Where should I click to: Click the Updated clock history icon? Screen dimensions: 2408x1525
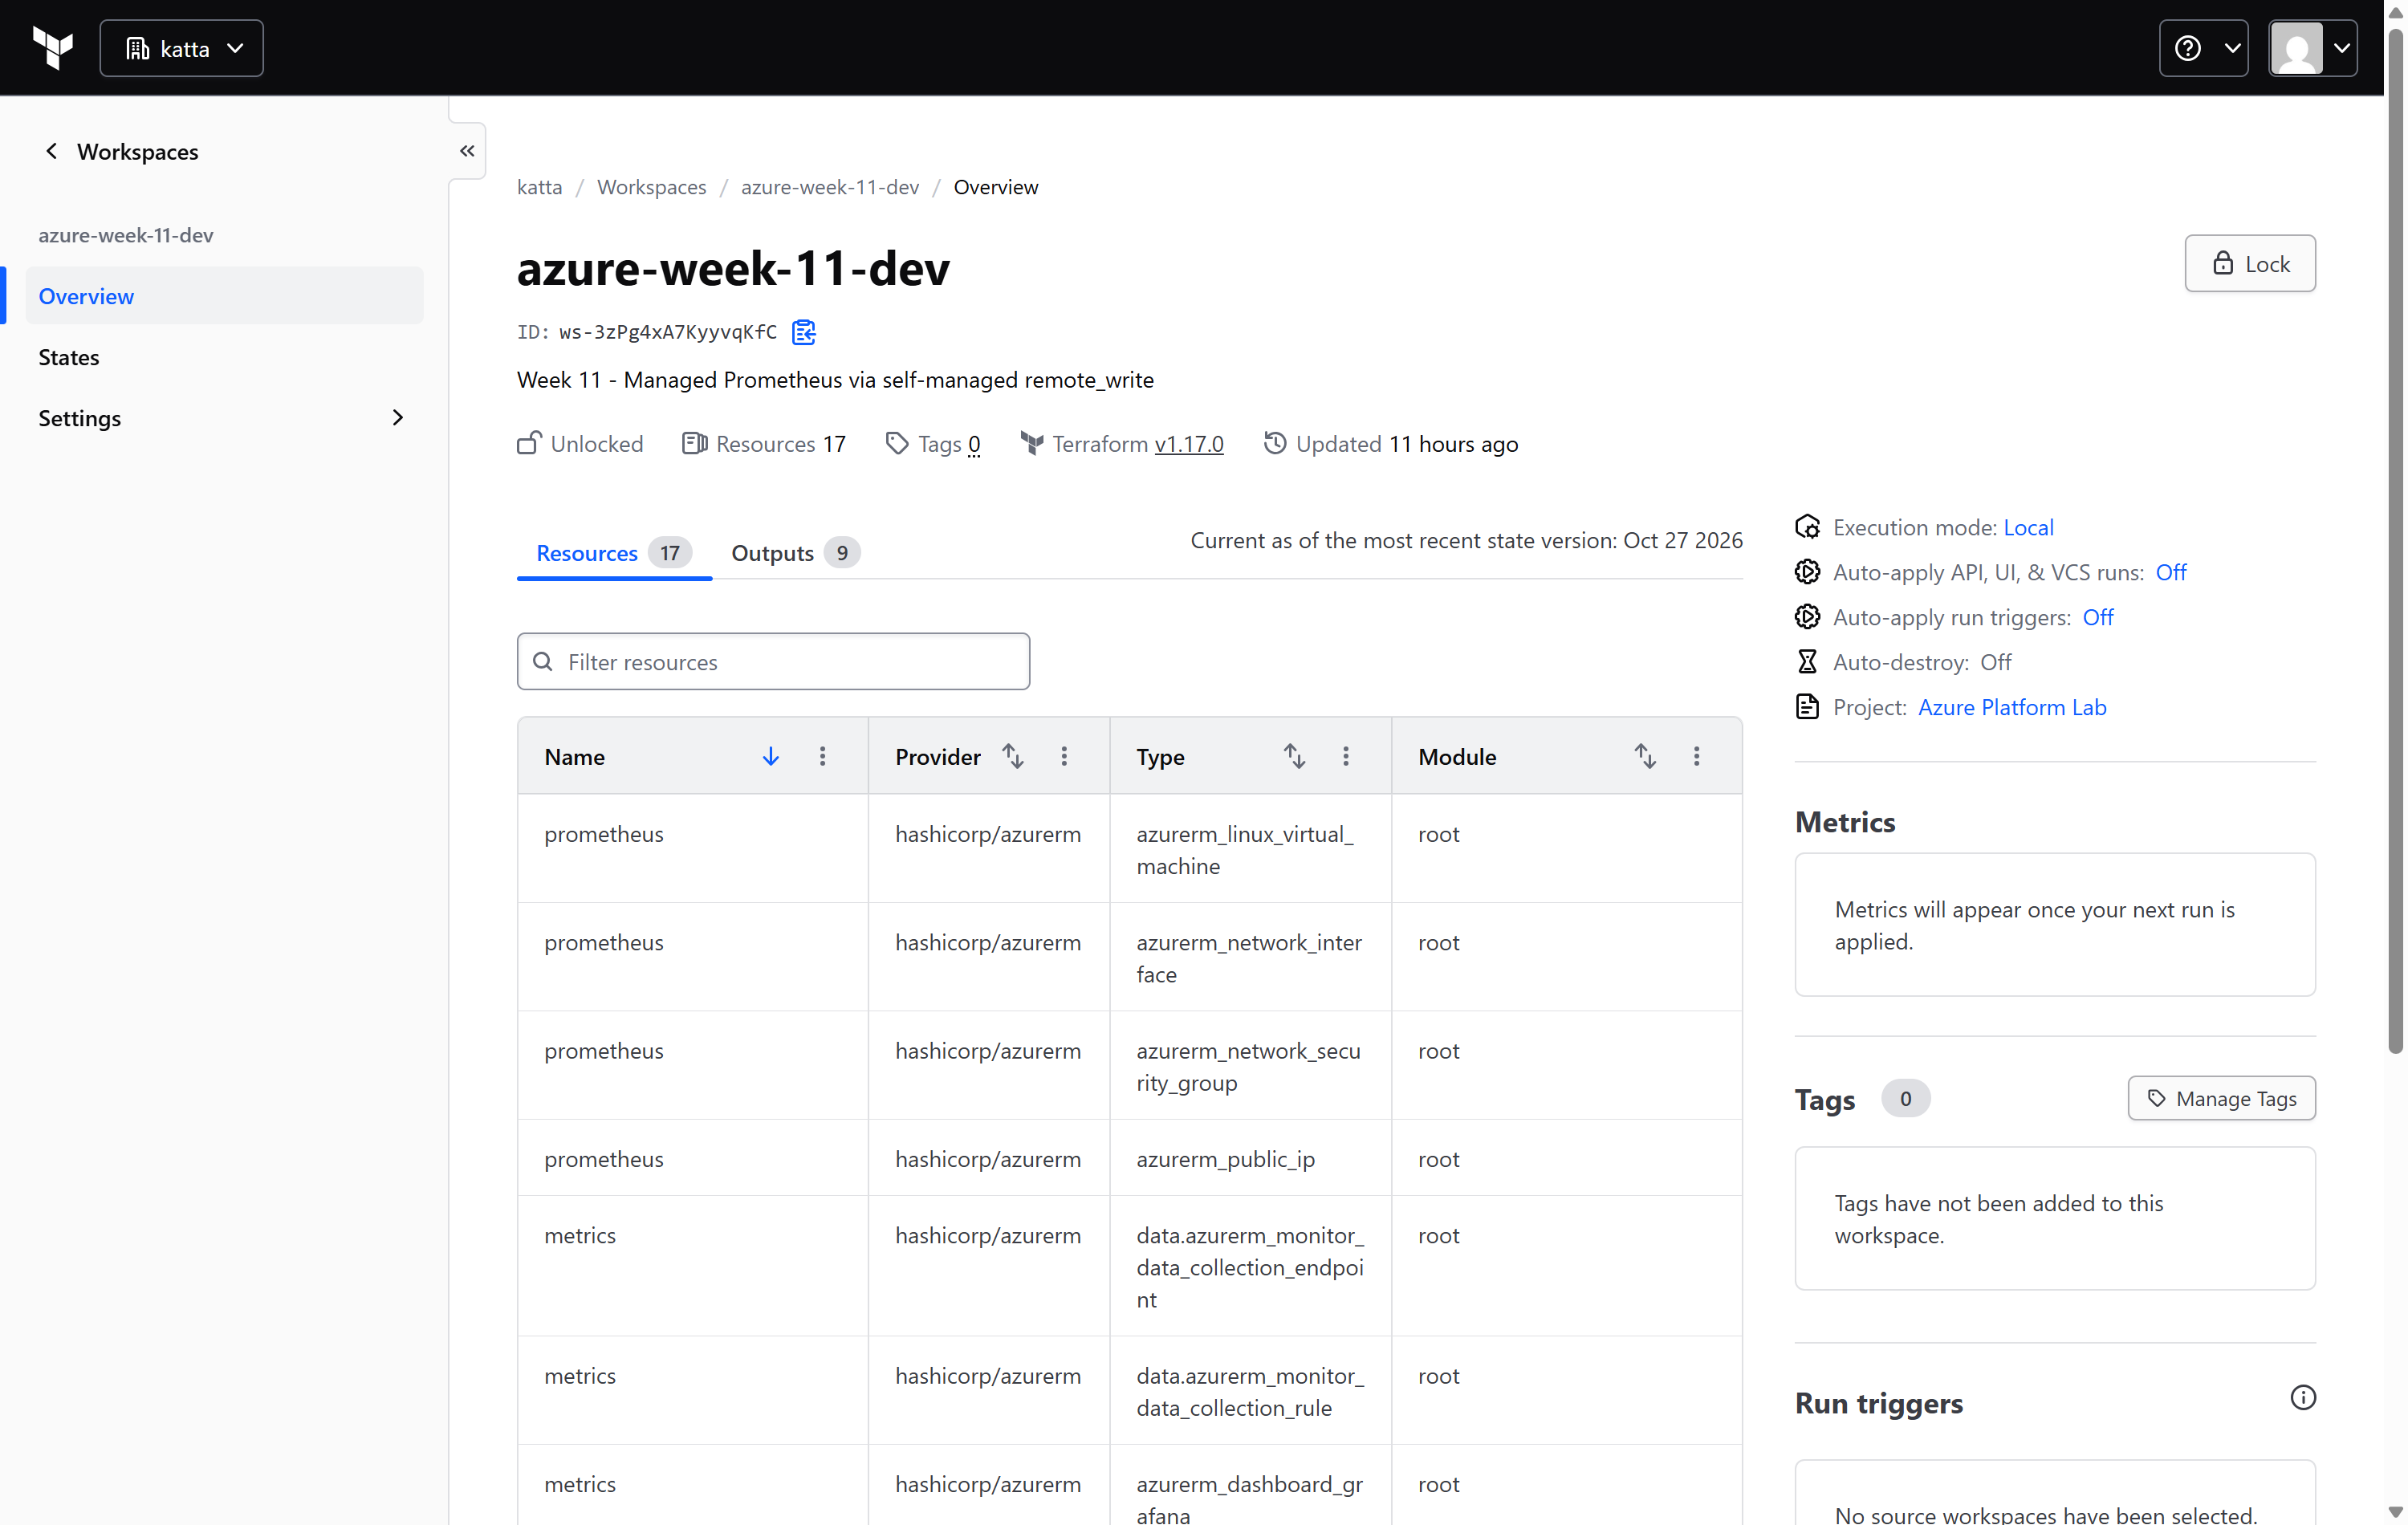1274,443
